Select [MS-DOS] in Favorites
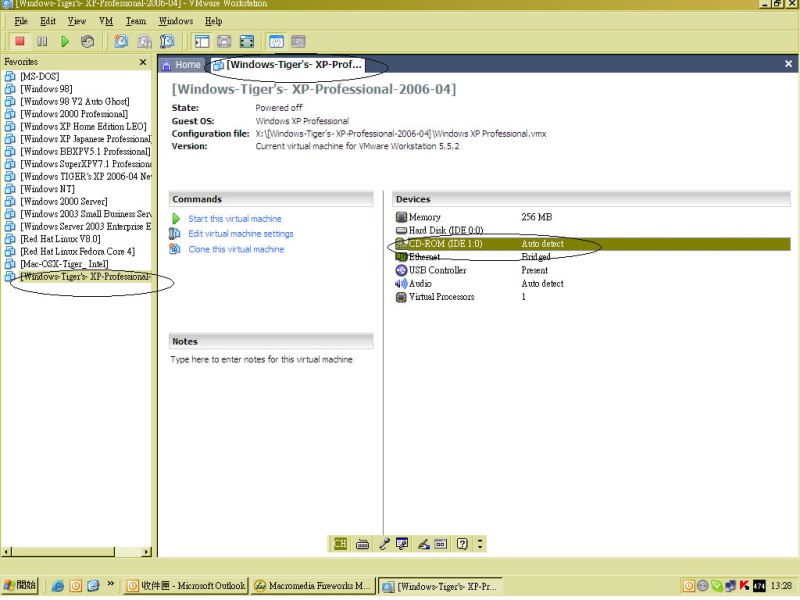Viewport: 800px width, 600px height. (39, 77)
